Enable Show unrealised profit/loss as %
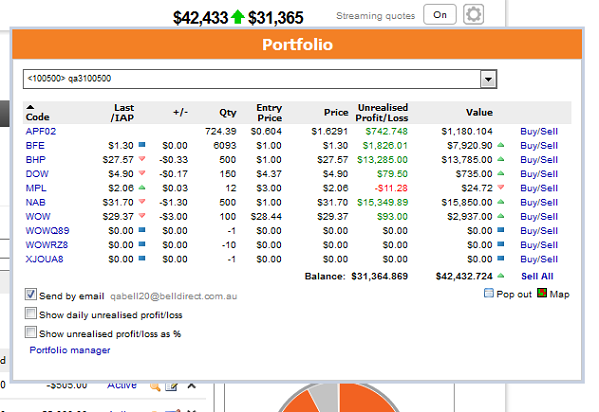 tap(31, 332)
